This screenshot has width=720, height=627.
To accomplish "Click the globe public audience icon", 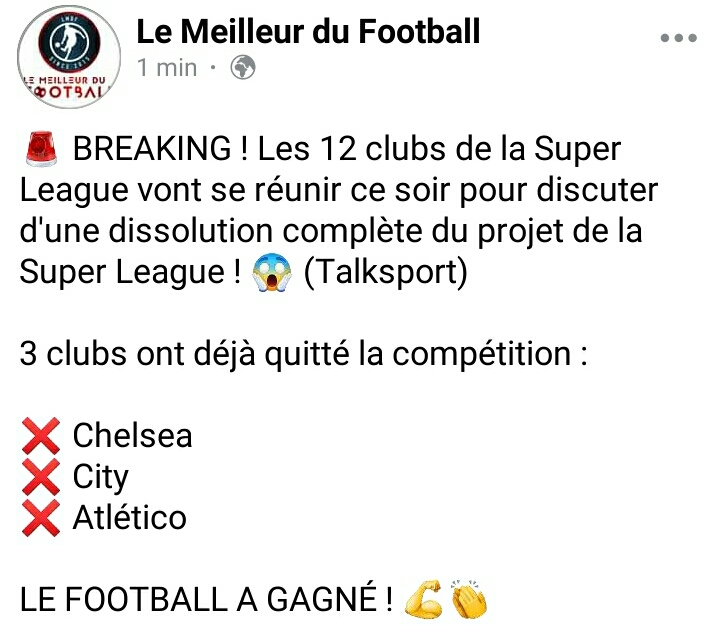I will pyautogui.click(x=243, y=68).
